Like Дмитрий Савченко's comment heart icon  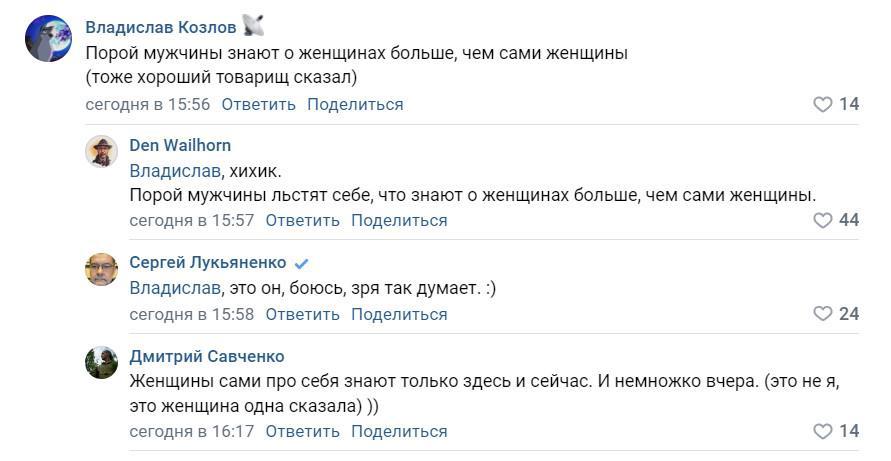tap(822, 432)
